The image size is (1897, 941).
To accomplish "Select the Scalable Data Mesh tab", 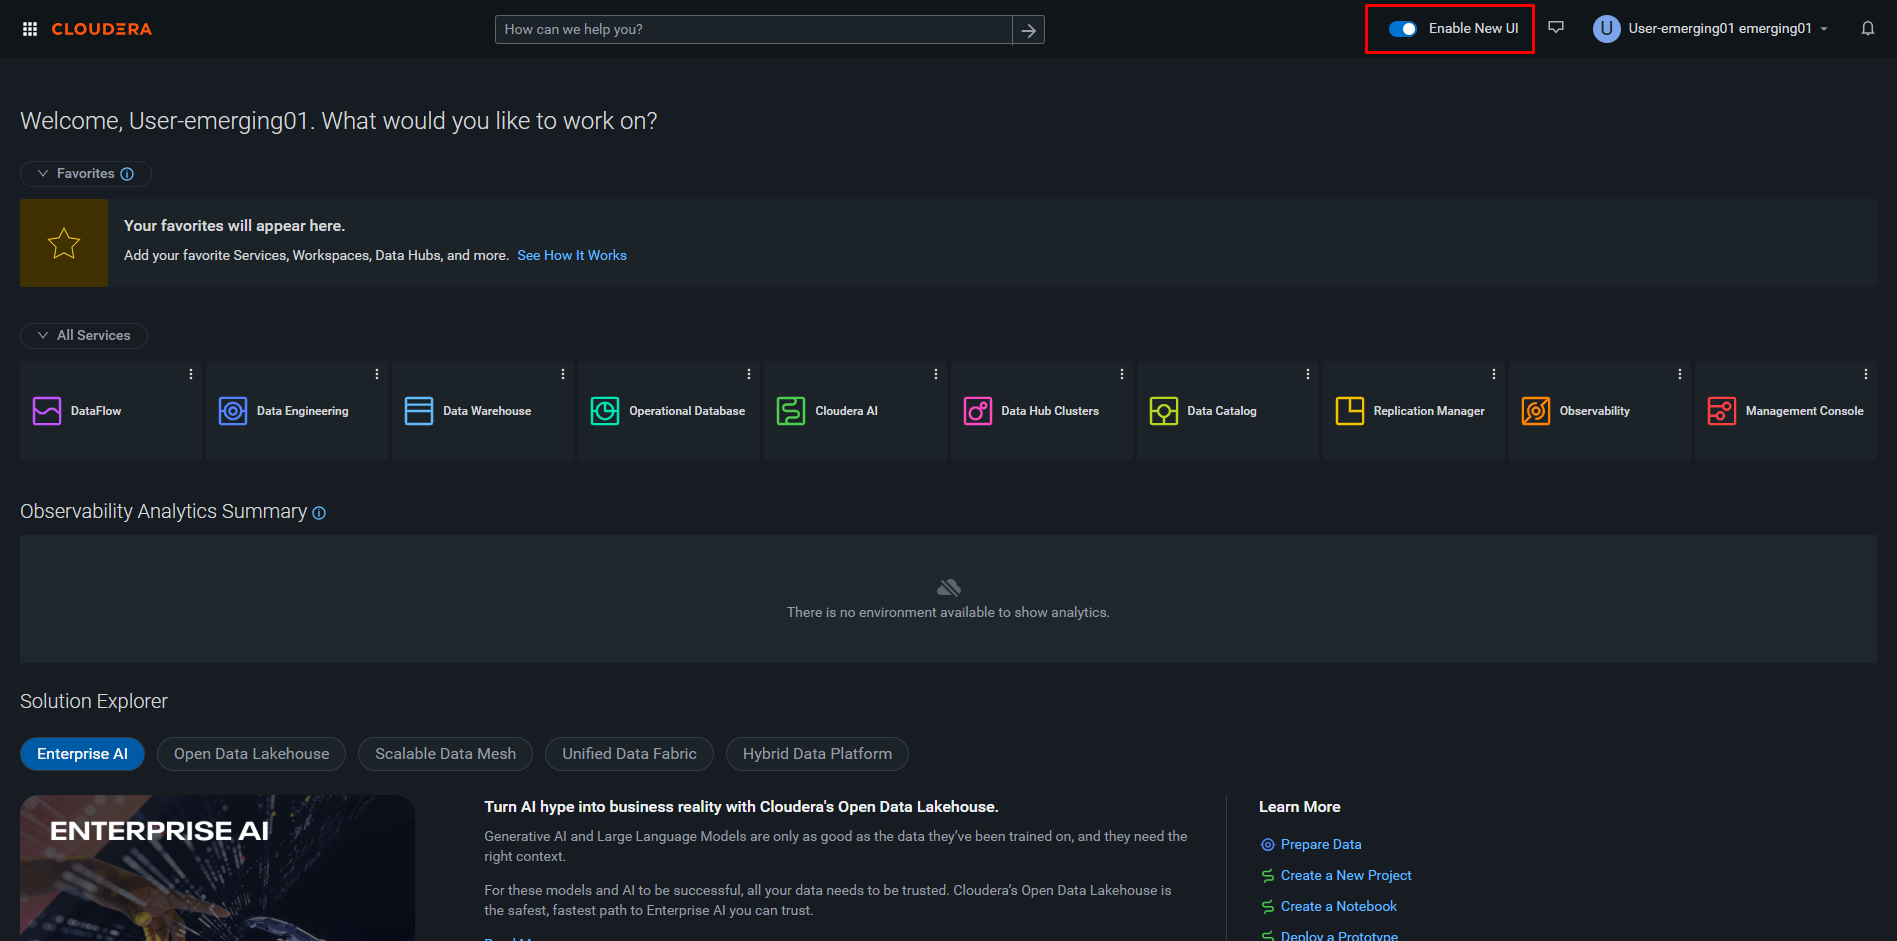I will point(445,754).
